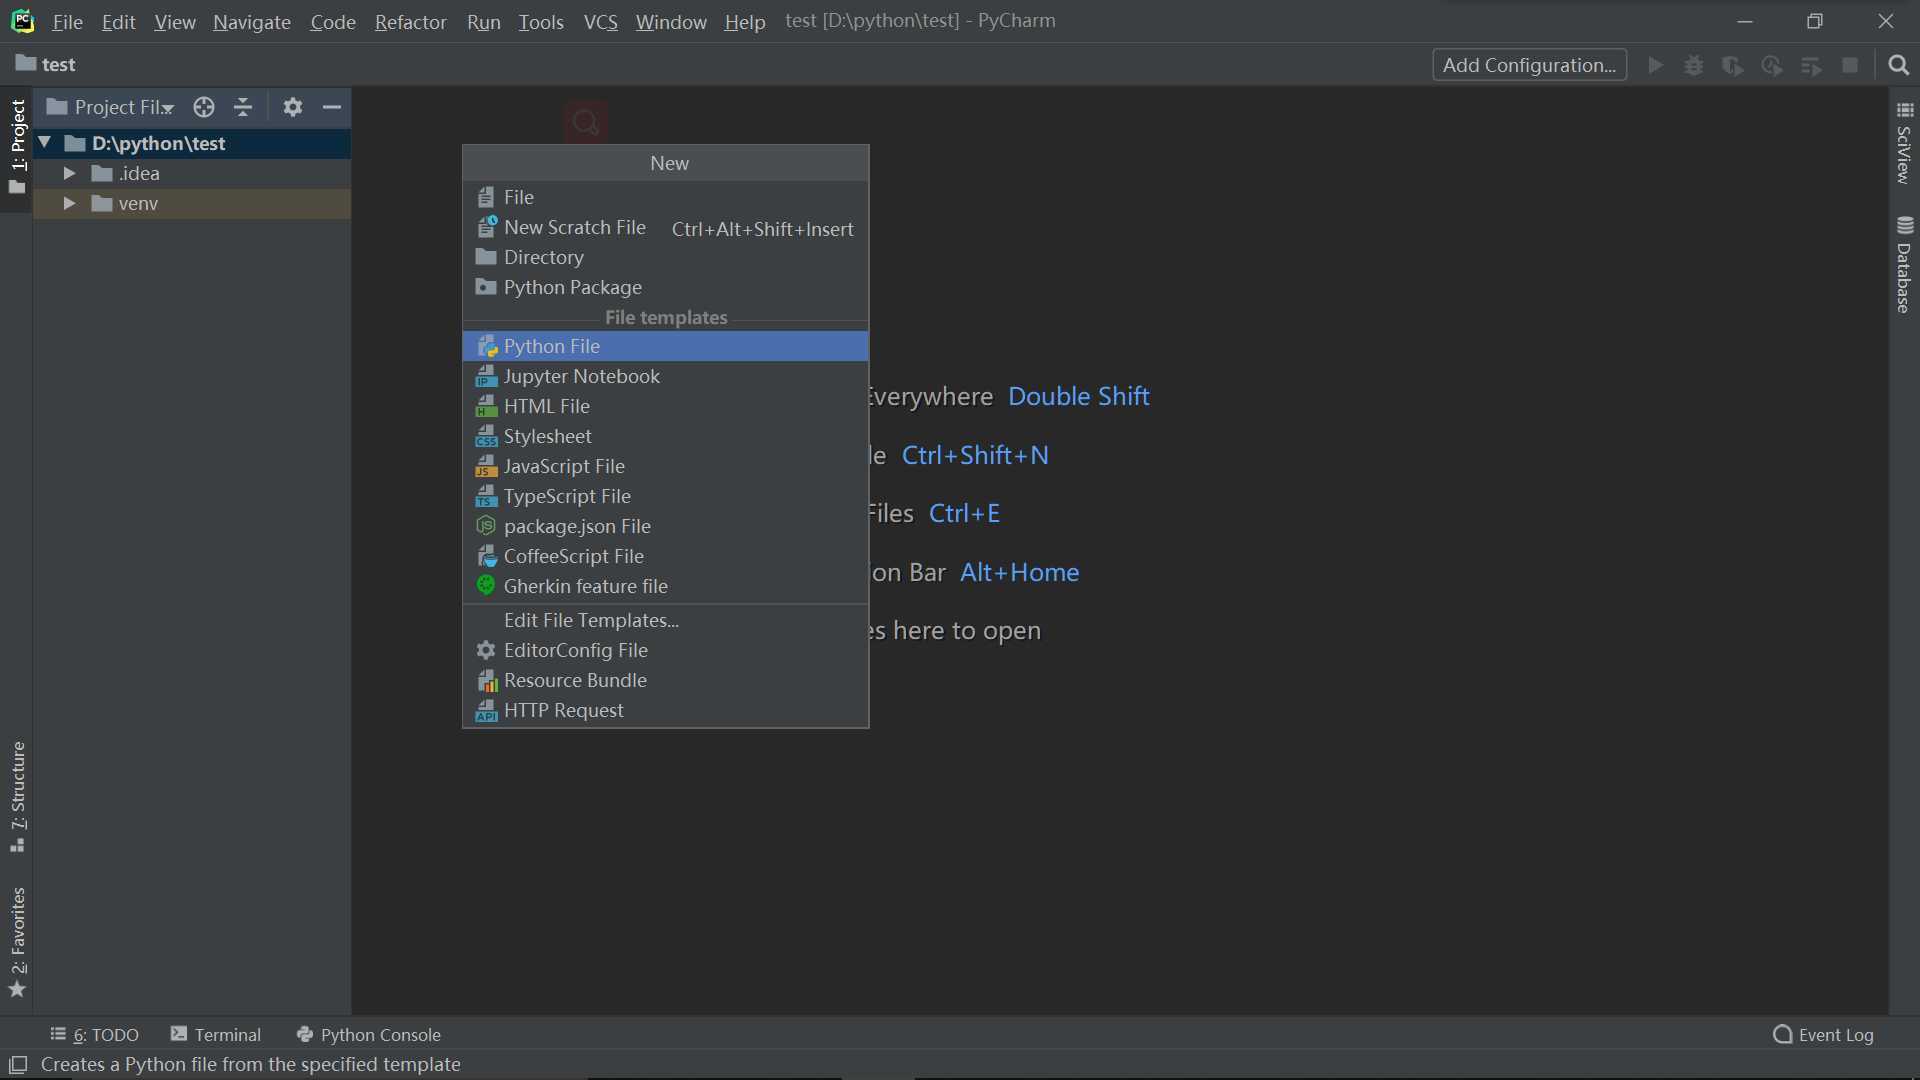Select the venv folder row
Viewport: 1920px width, 1080px height.
(x=192, y=203)
